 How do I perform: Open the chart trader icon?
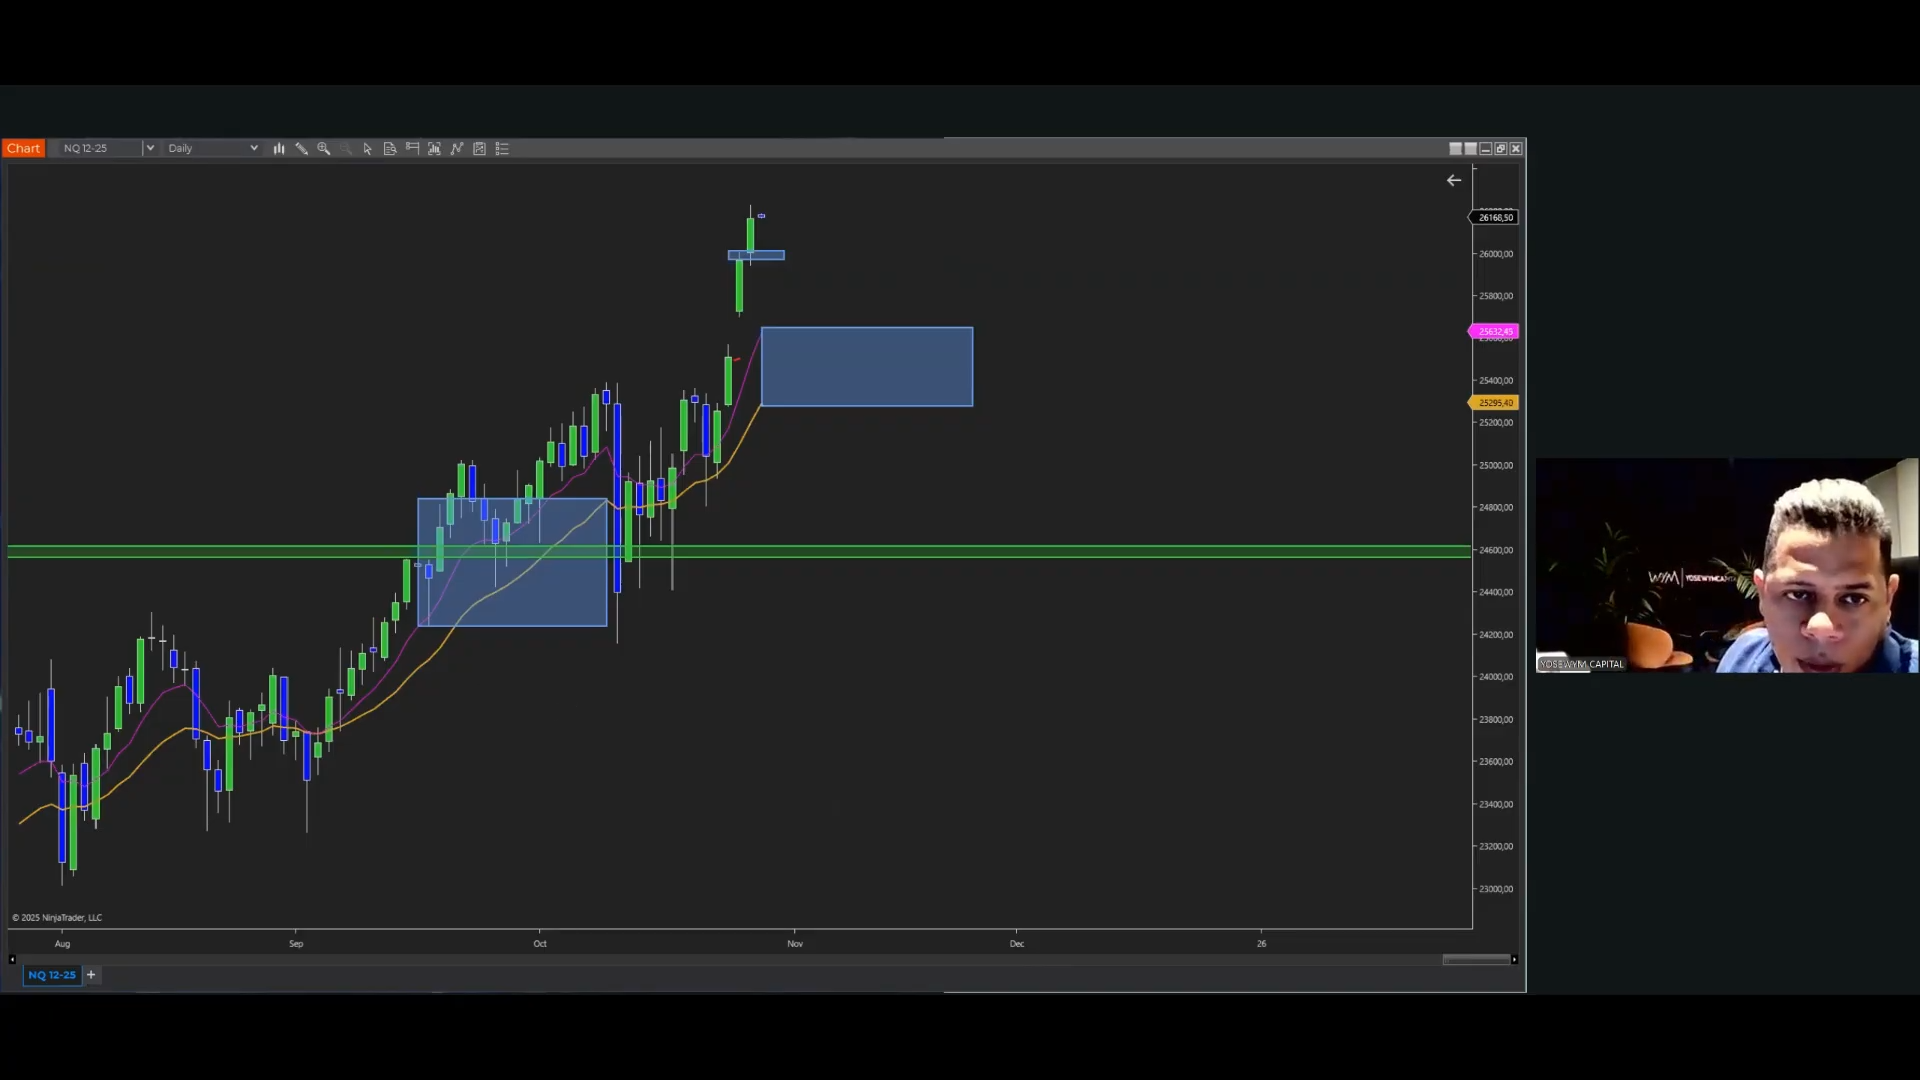point(412,148)
